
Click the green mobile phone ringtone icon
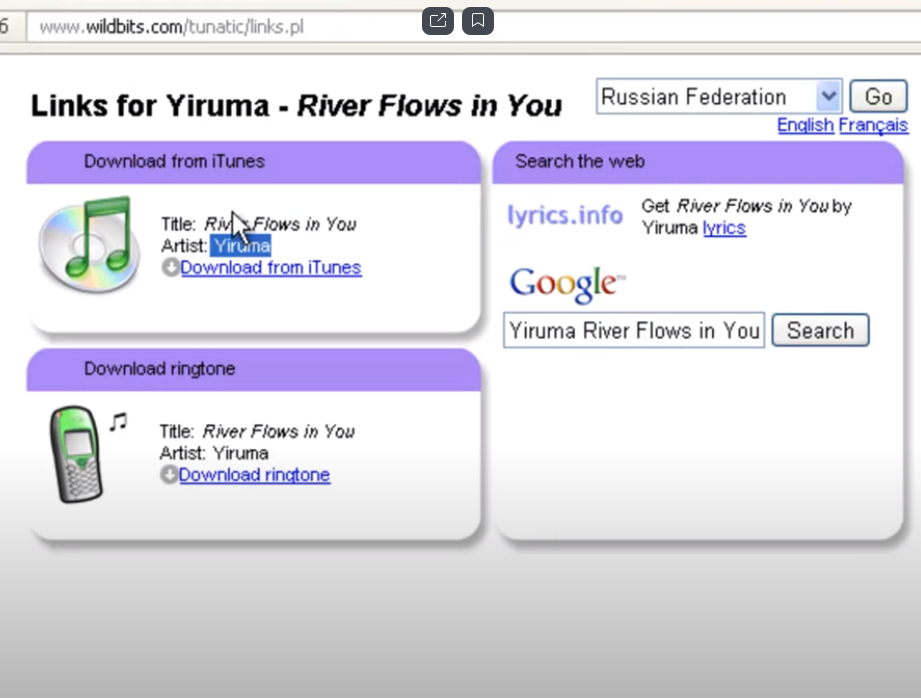point(76,454)
